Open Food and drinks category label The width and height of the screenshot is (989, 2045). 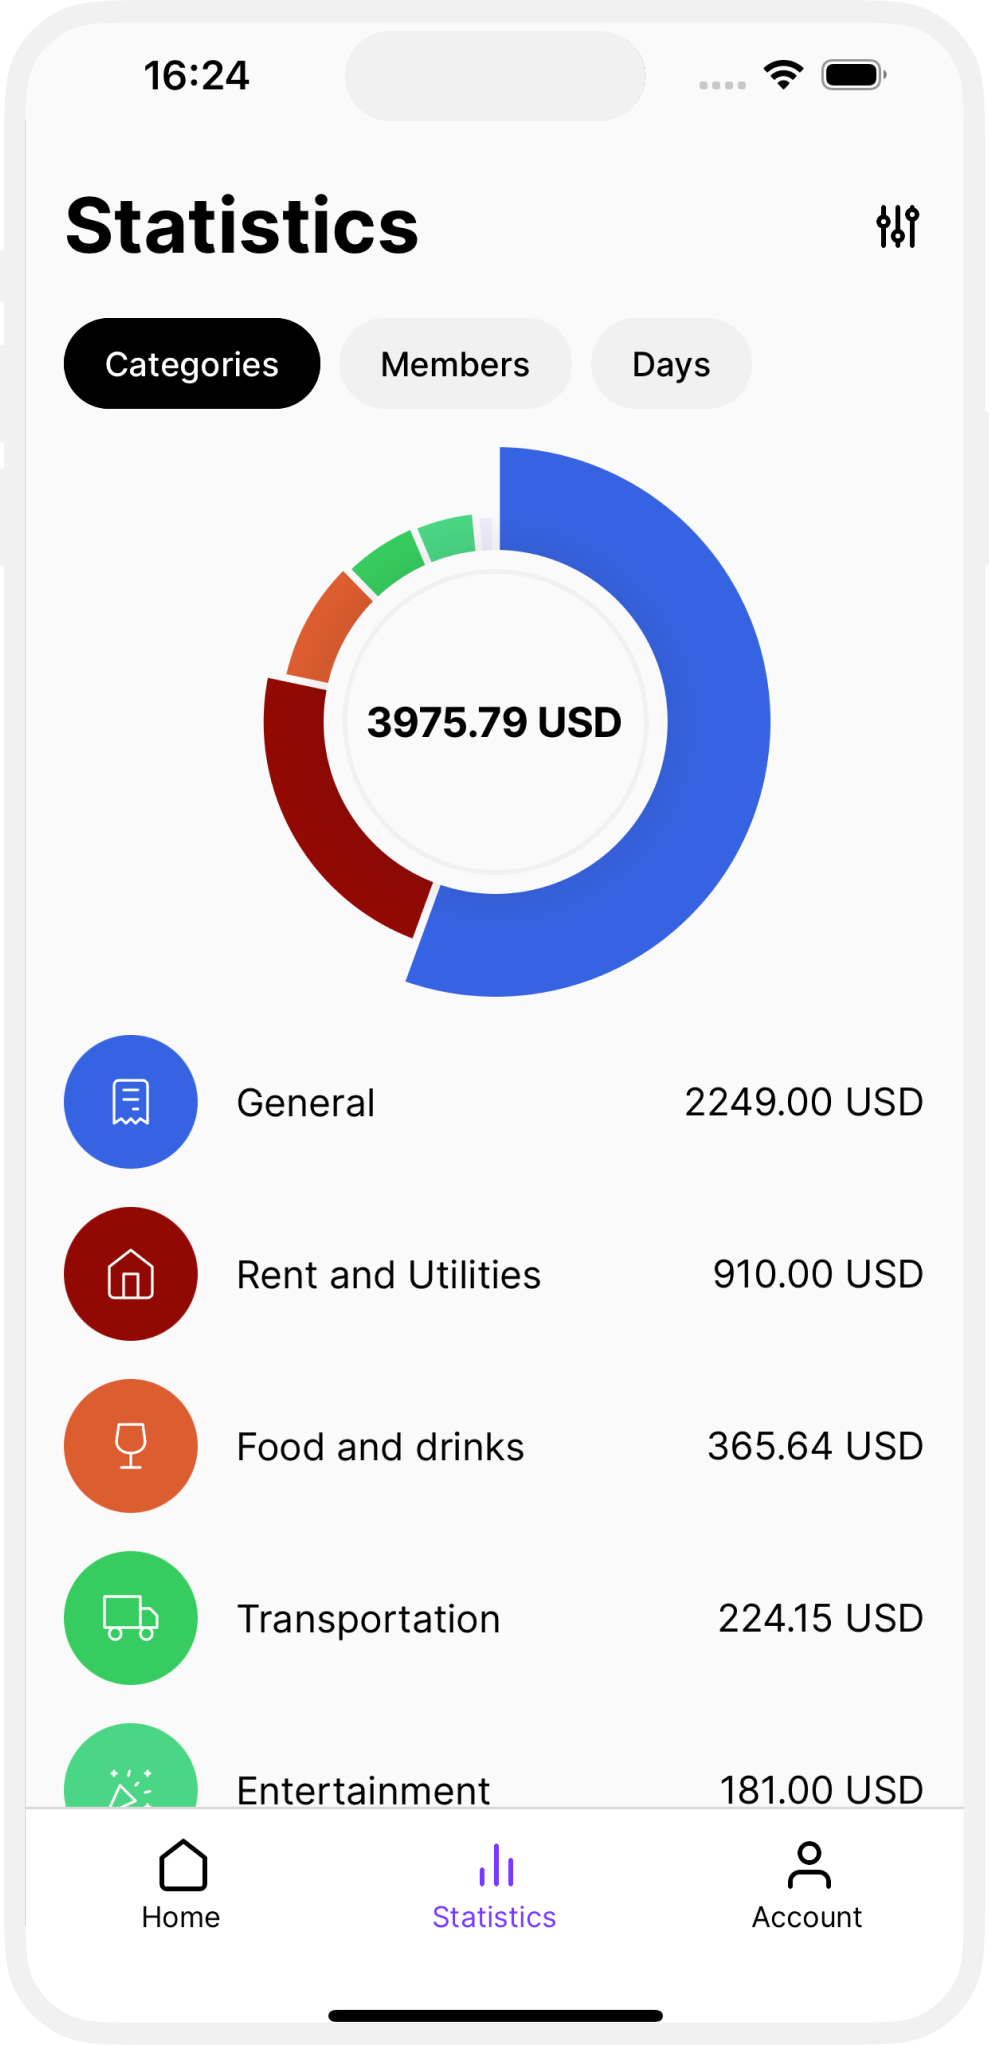(380, 1447)
